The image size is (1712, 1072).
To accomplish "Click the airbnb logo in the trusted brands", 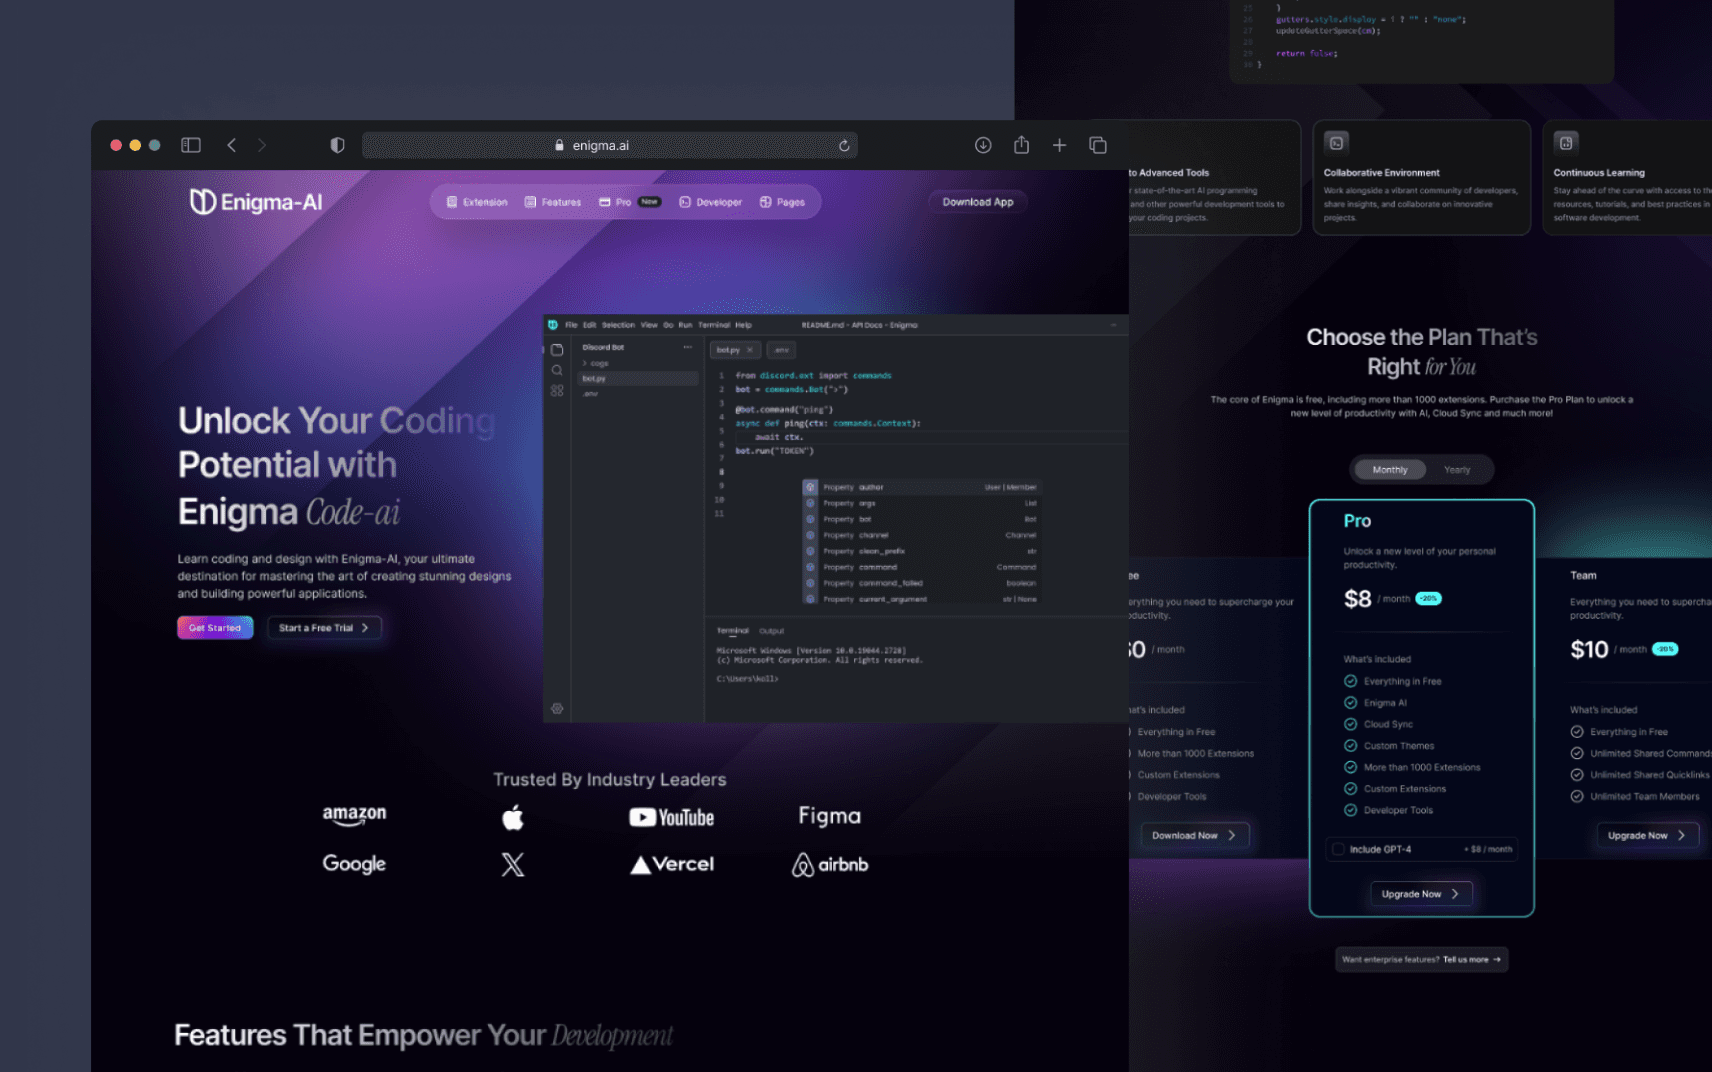I will (830, 864).
